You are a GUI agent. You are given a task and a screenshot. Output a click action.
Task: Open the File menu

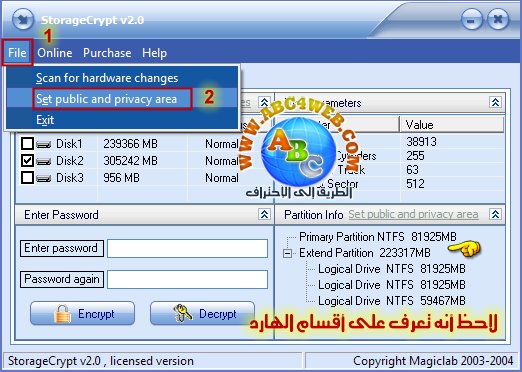click(x=17, y=53)
